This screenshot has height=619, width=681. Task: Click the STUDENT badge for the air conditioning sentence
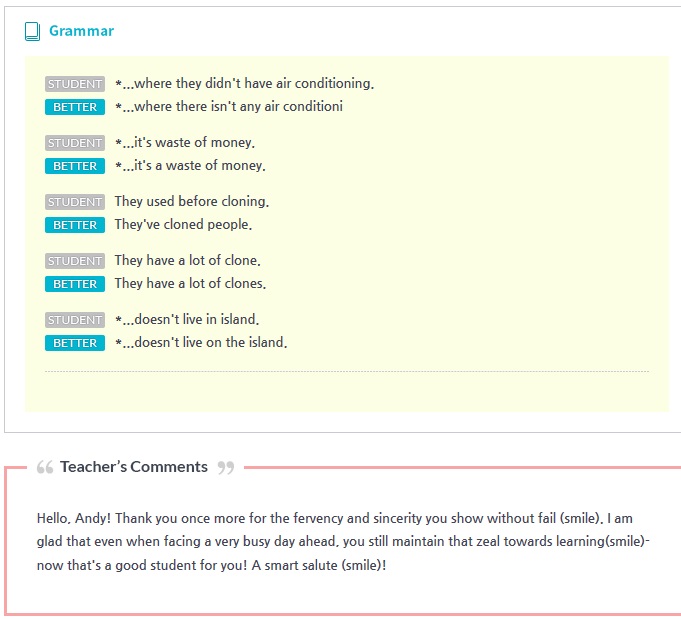(75, 84)
